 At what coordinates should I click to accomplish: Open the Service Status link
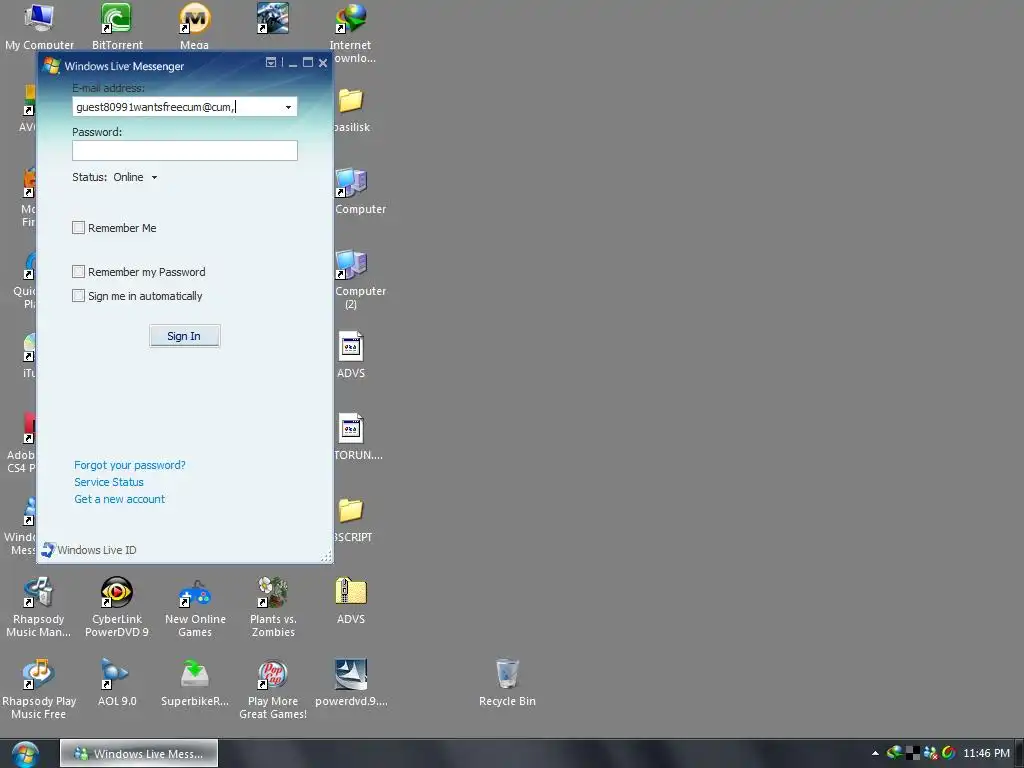[108, 482]
